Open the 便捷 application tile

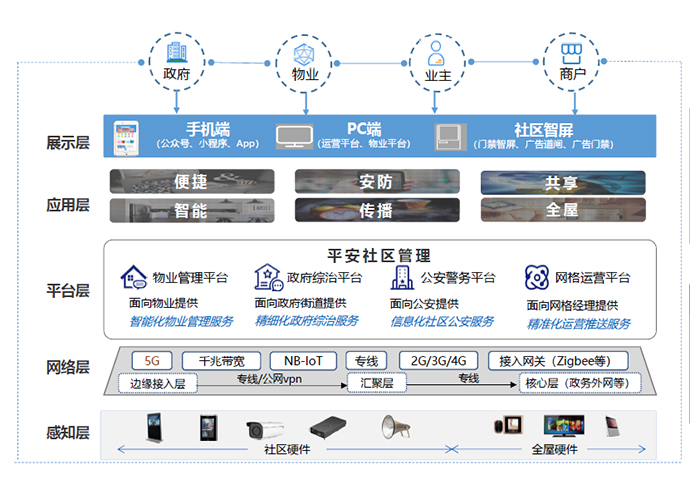click(x=192, y=181)
